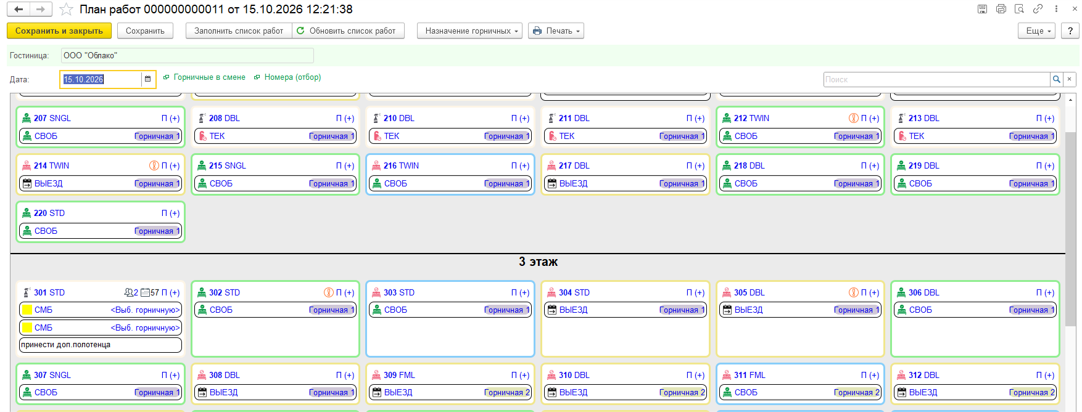The height and width of the screenshot is (412, 1082).
Task: Open the Еще dropdown menu
Action: (1038, 31)
